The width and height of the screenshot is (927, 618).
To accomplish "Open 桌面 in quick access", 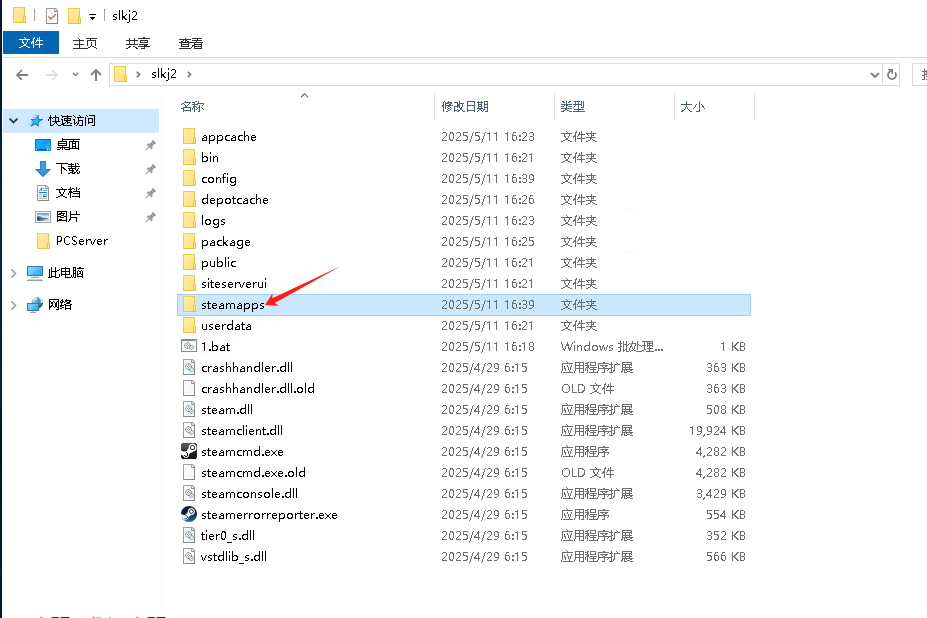I will click(x=68, y=144).
